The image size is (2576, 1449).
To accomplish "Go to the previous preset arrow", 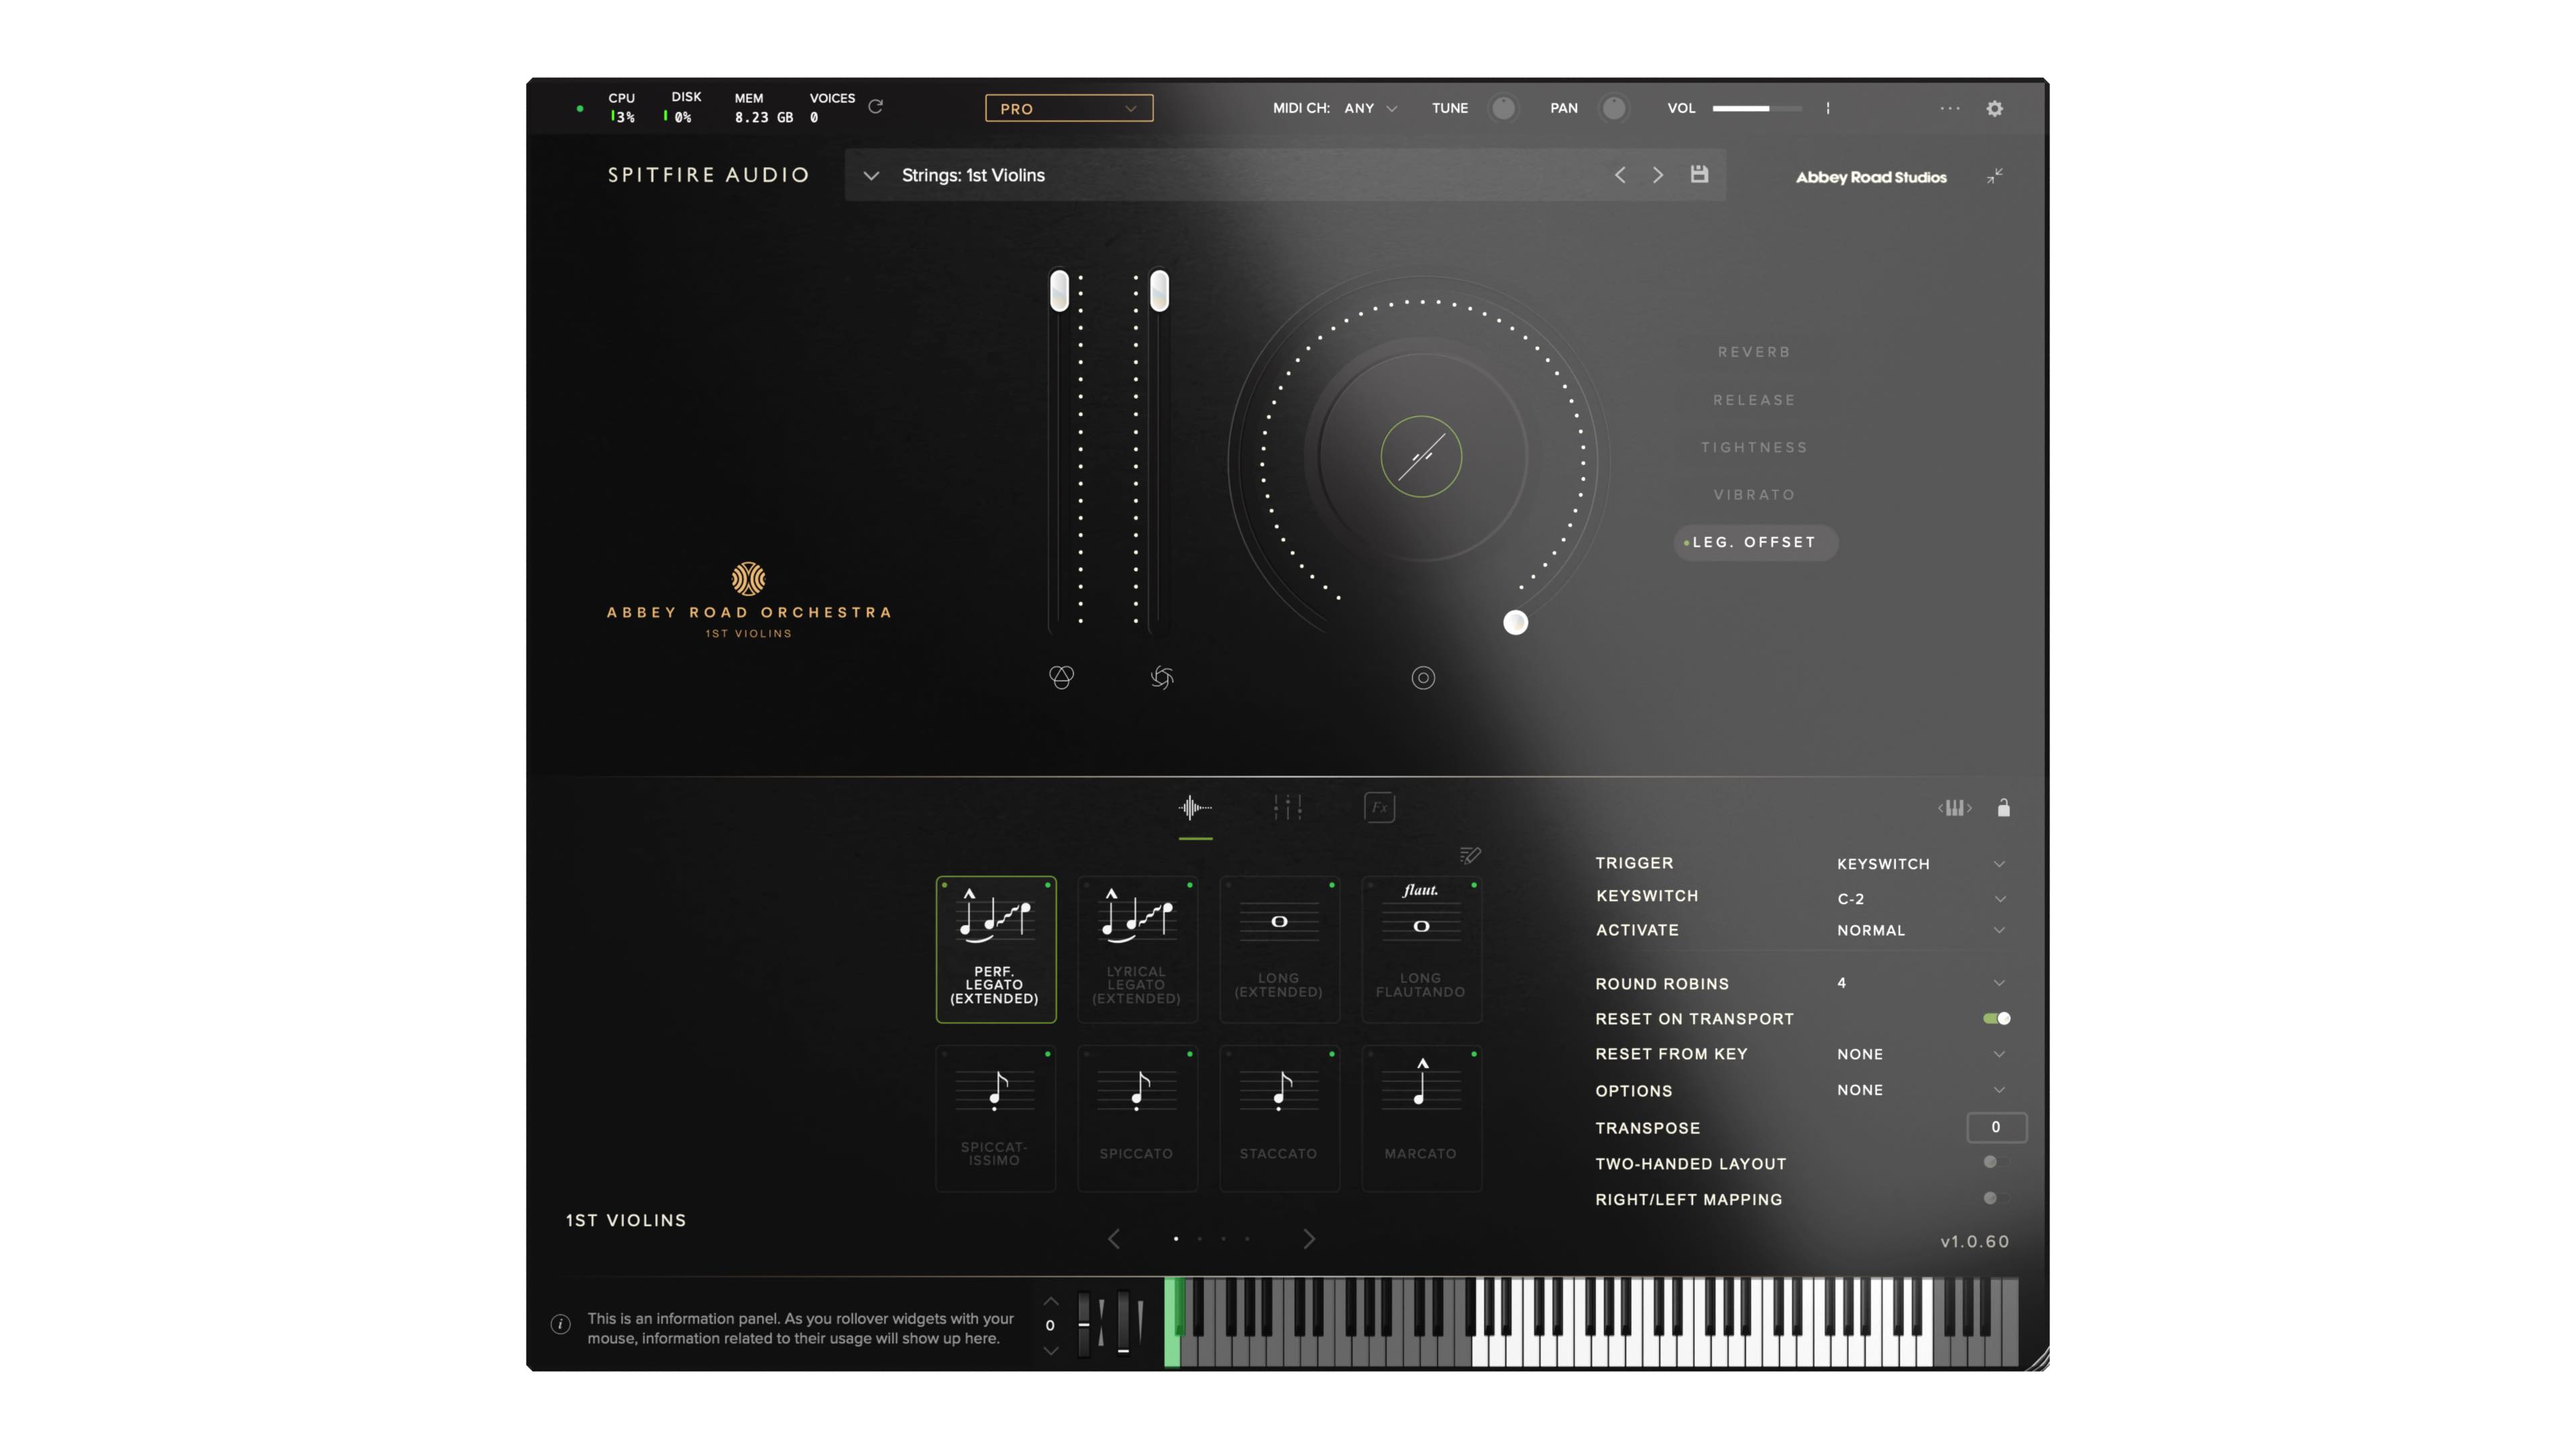I will tap(1620, 175).
